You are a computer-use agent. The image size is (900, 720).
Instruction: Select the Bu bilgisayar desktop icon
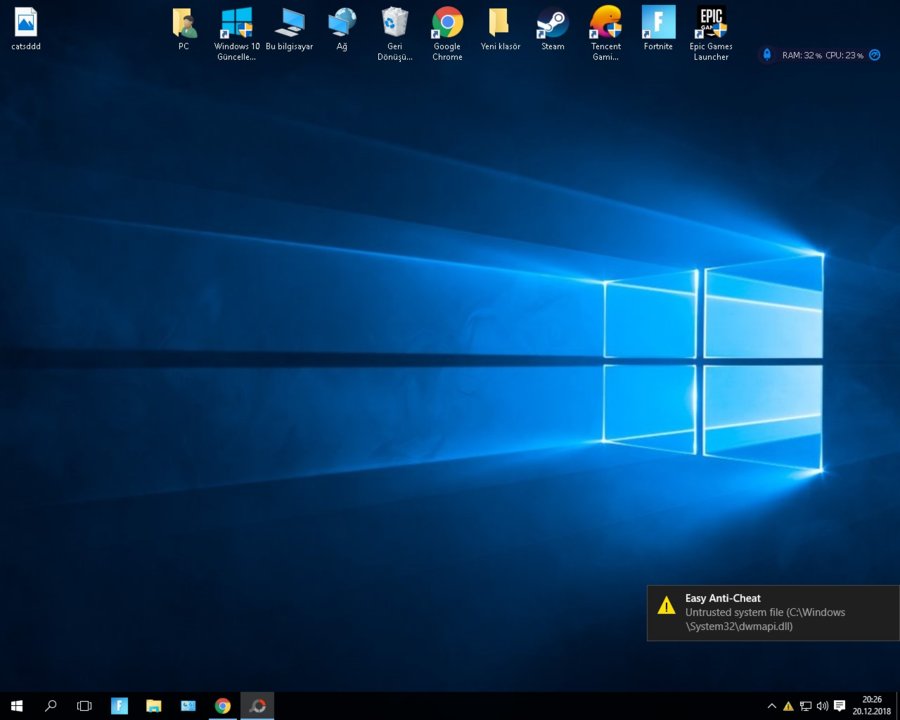click(289, 23)
